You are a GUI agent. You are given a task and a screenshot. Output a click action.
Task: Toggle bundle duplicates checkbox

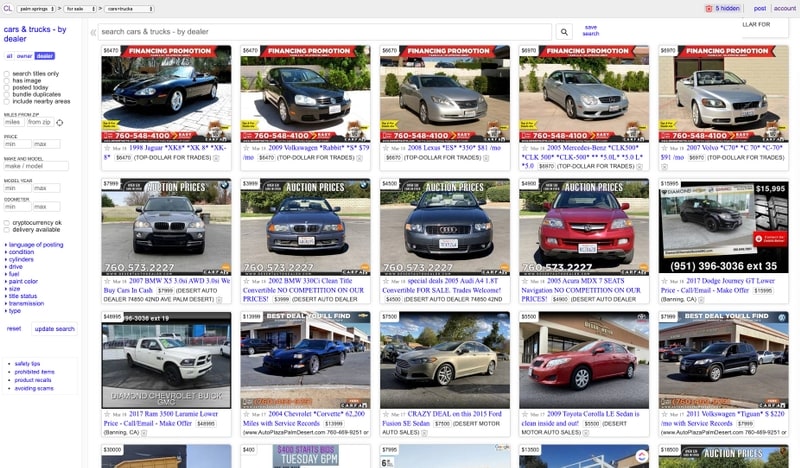[7, 94]
